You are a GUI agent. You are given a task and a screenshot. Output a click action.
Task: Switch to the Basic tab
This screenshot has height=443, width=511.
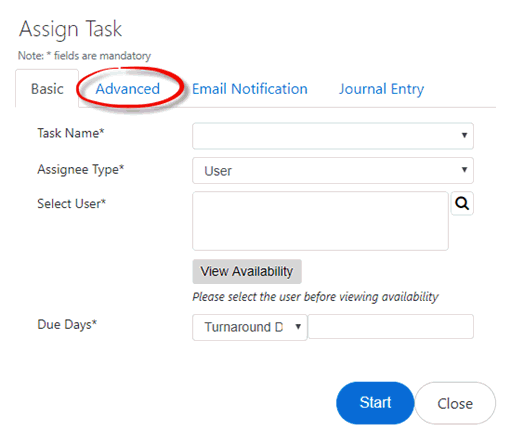click(47, 89)
